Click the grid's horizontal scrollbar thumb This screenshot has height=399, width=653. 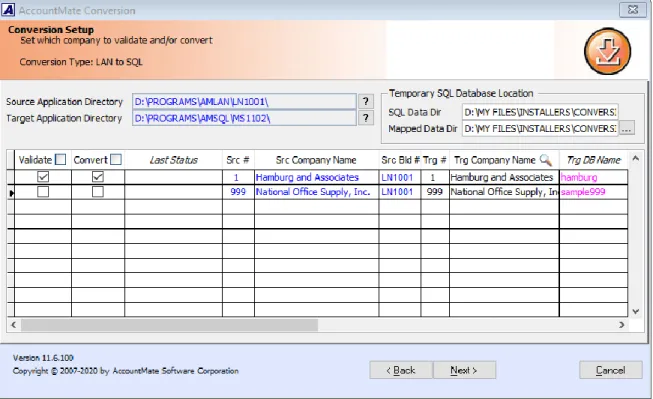pyautogui.click(x=169, y=325)
